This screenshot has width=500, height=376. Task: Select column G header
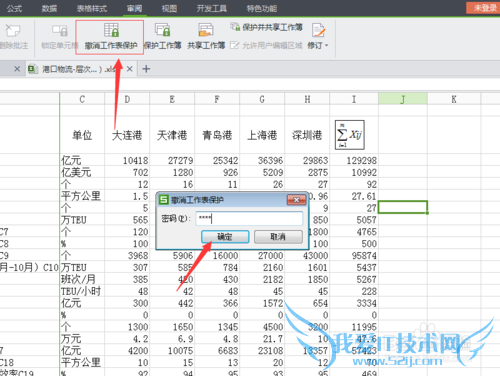tap(262, 99)
